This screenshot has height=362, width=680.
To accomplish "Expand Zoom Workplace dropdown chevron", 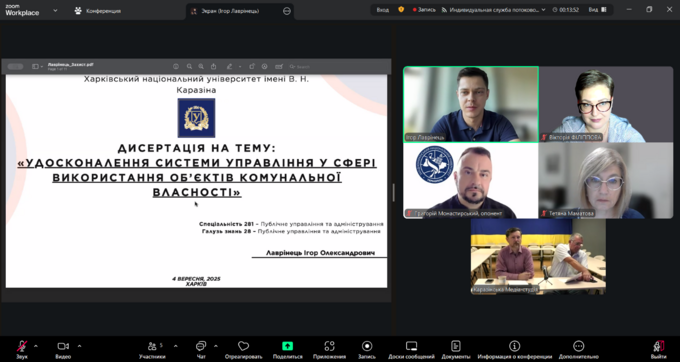I will (x=55, y=10).
